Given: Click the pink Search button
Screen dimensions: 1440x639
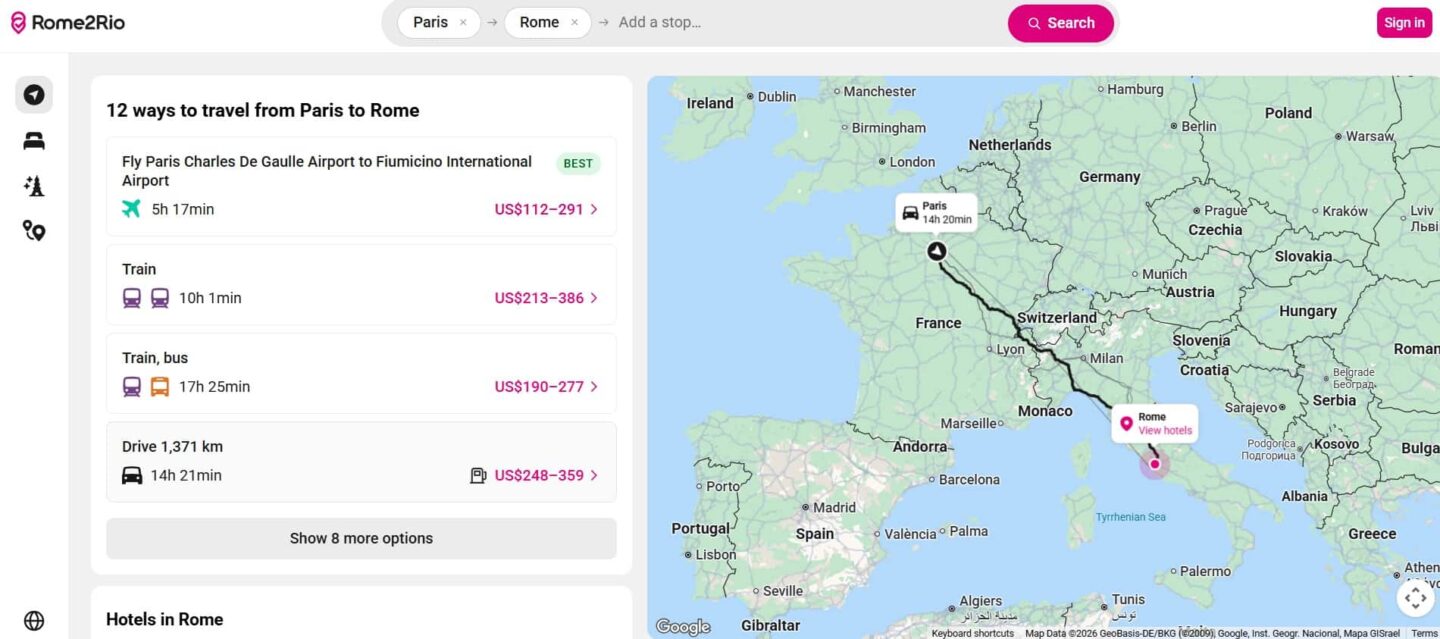Looking at the screenshot, I should click(x=1061, y=23).
